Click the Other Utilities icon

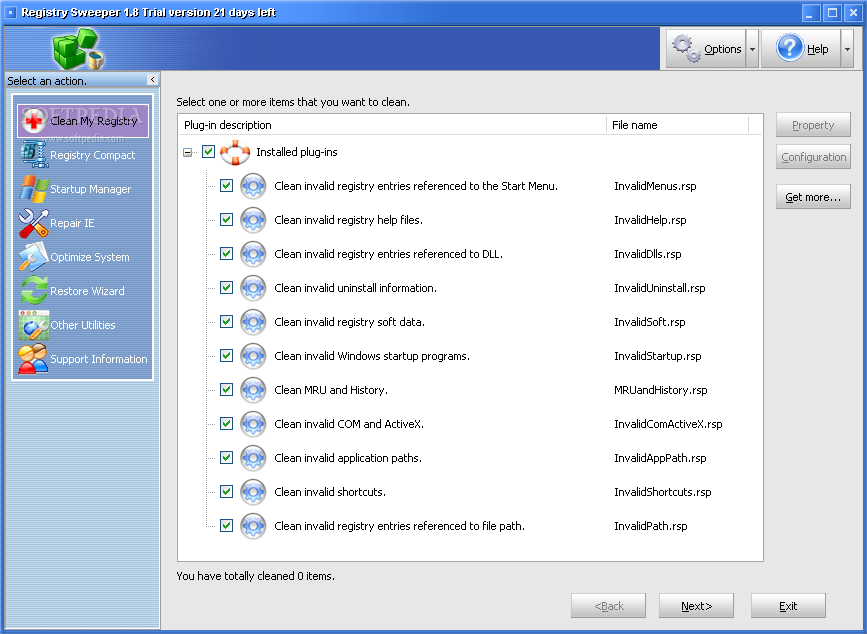tap(33, 325)
